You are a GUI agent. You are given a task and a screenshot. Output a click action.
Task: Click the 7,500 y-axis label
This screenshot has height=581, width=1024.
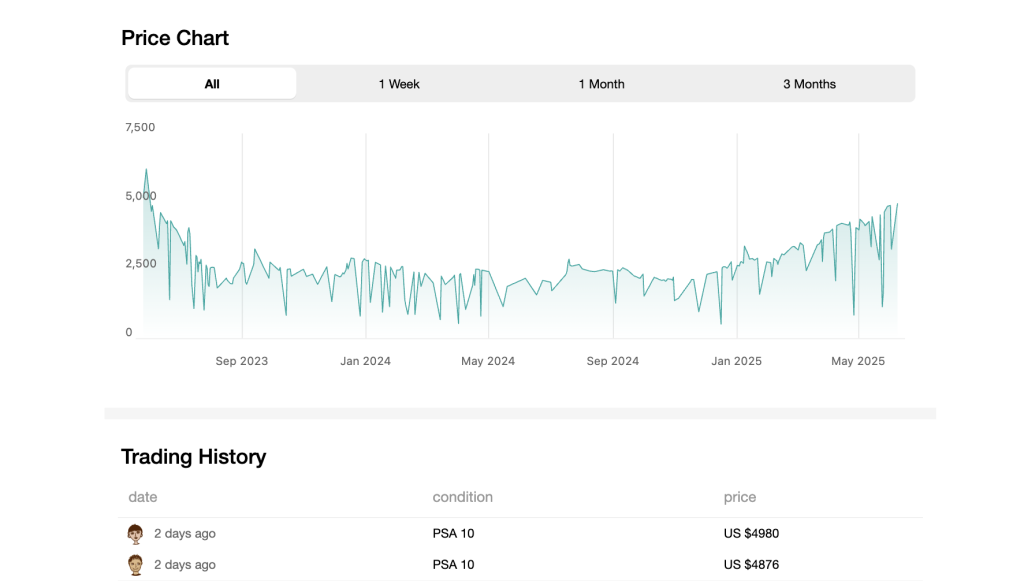tap(140, 128)
